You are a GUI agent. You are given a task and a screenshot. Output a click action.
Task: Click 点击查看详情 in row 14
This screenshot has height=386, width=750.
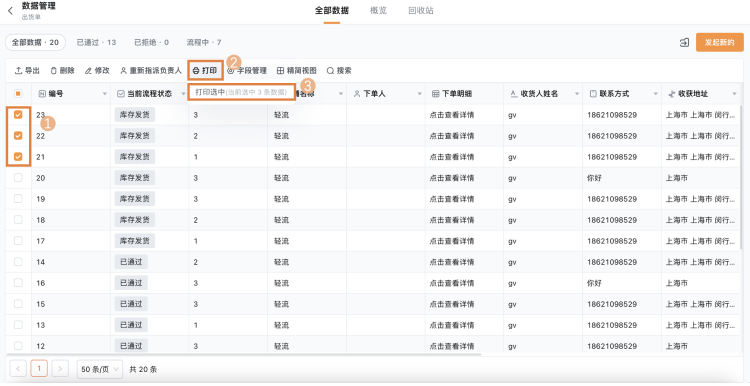click(x=452, y=262)
